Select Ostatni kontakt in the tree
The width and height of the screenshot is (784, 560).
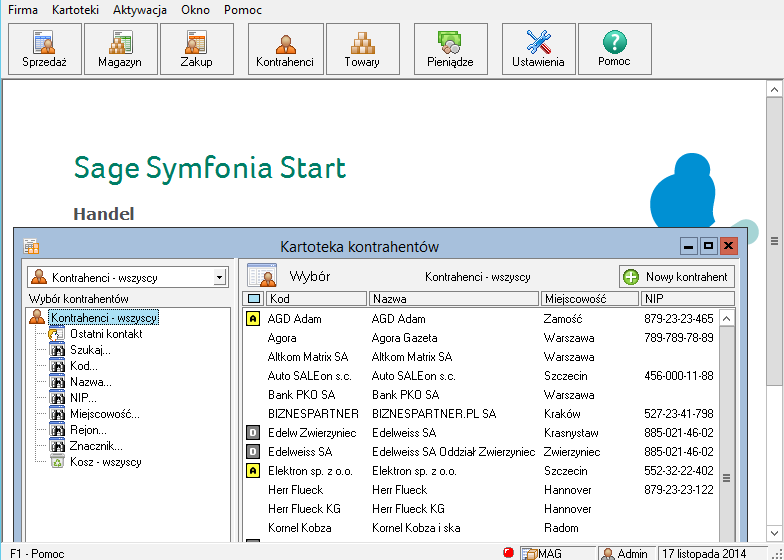pyautogui.click(x=106, y=334)
